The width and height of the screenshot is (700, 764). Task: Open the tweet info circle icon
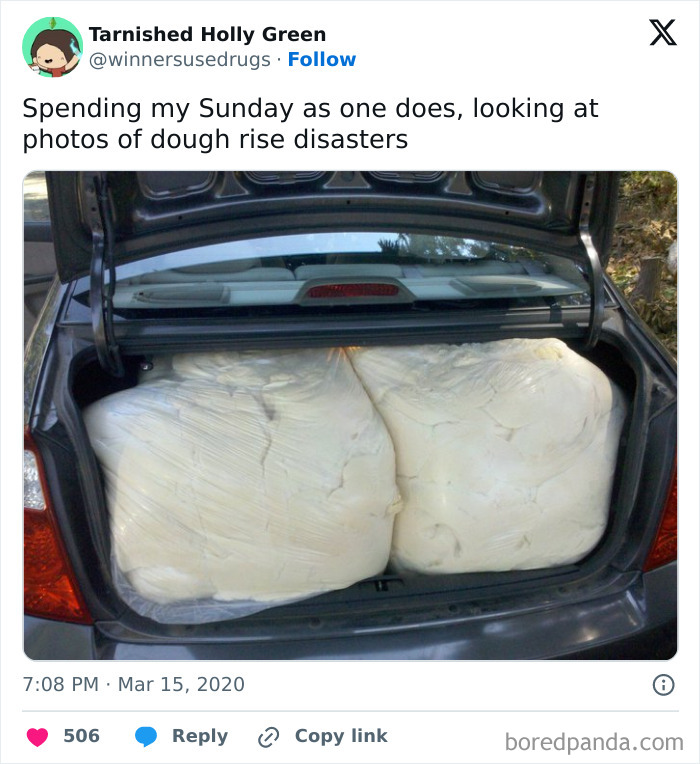click(662, 685)
